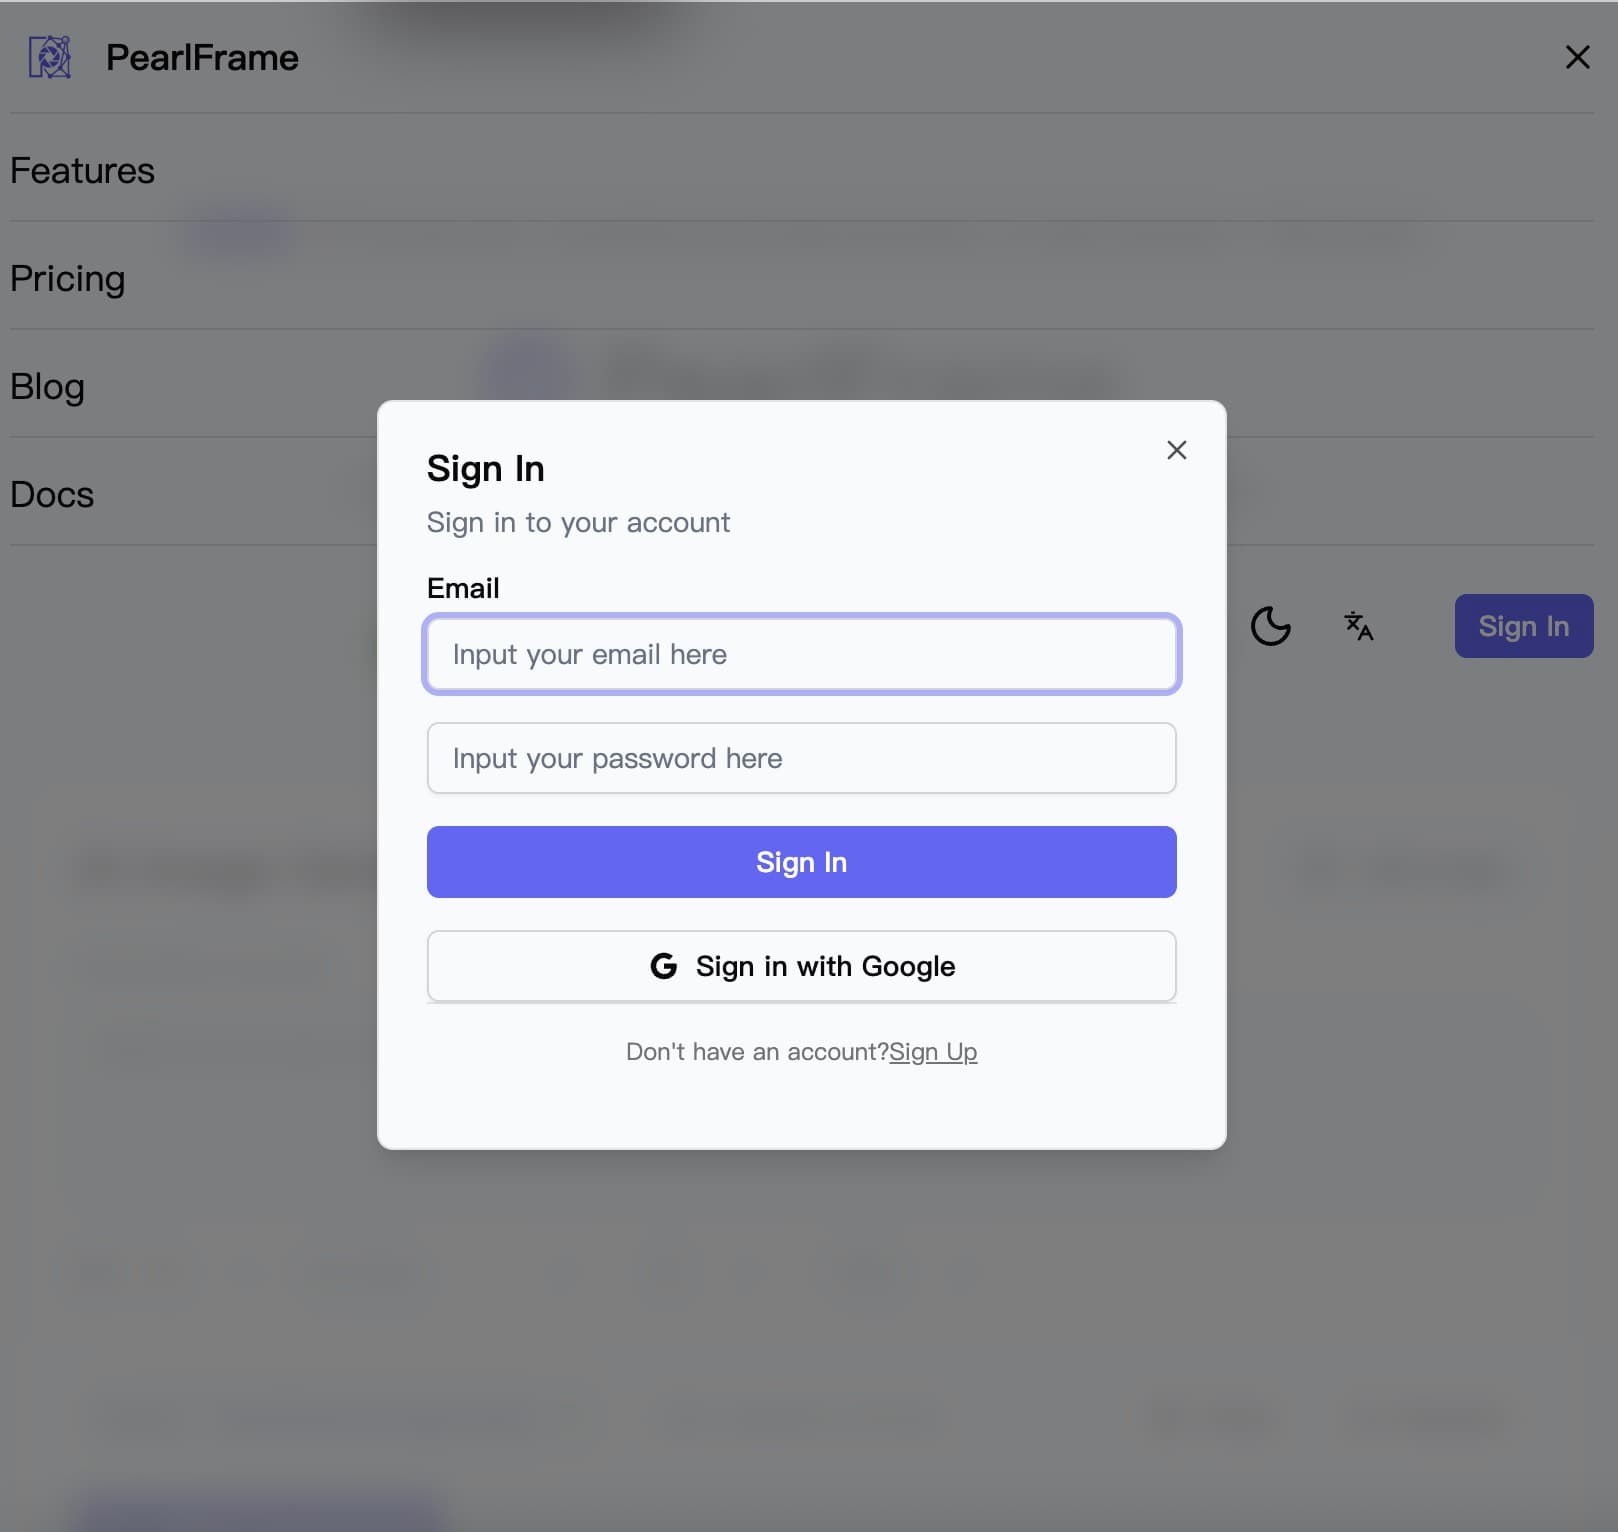Close the navigation menu with the X icon
The image size is (1618, 1532).
(x=1578, y=57)
